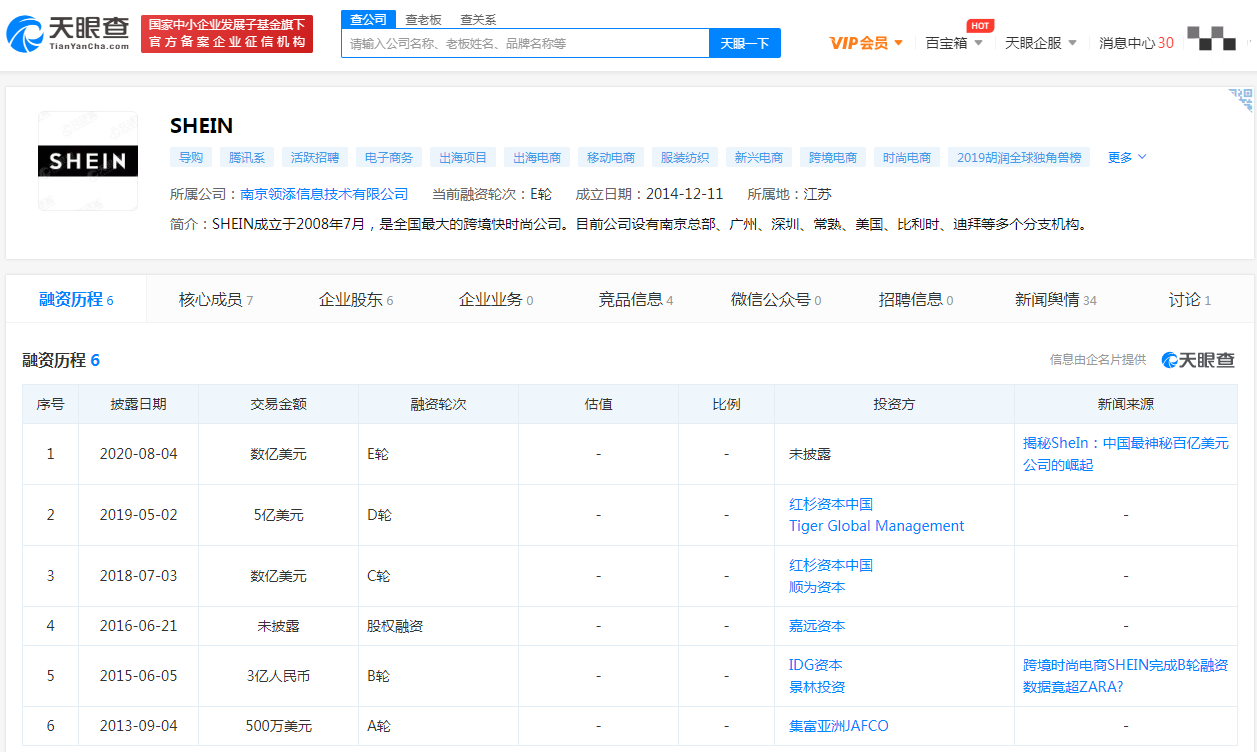Viewport: 1257px width, 752px height.
Task: Switch to the 讨论 tab
Action: click(1190, 299)
